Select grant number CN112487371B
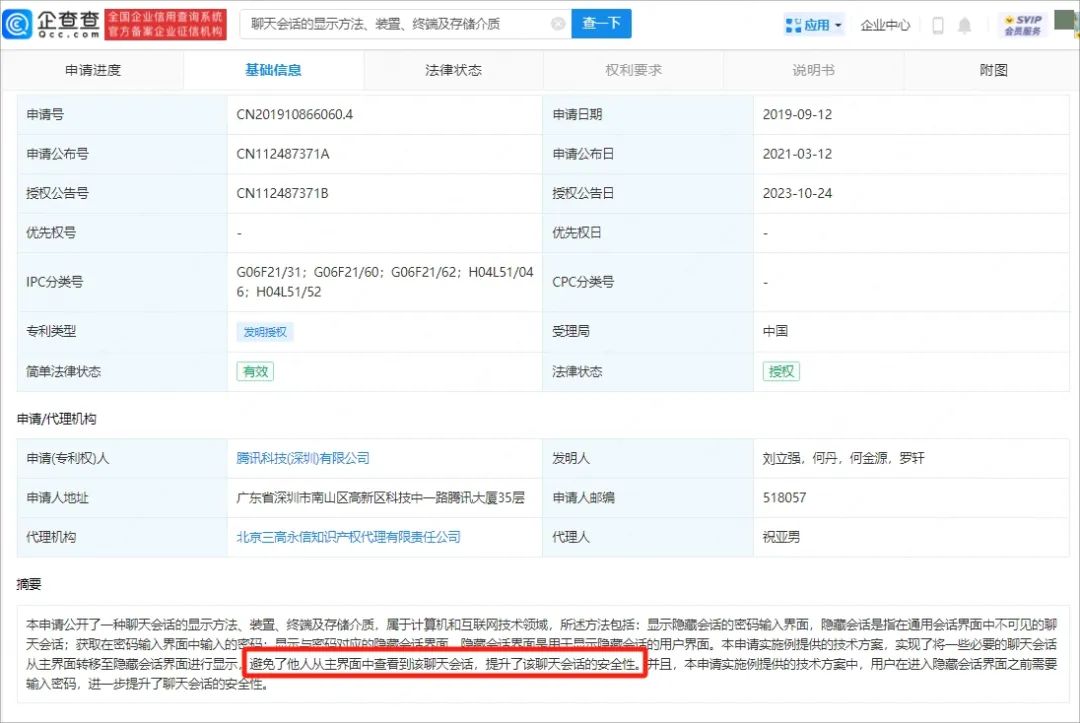The height and width of the screenshot is (723, 1080). [x=282, y=193]
